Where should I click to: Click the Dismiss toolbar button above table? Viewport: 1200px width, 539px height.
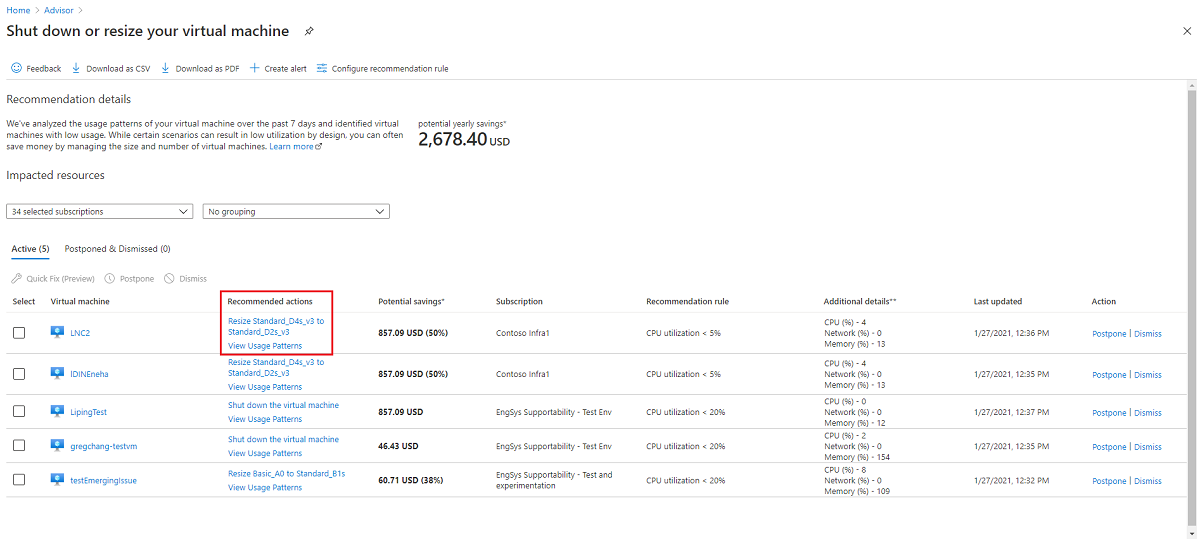click(x=185, y=278)
